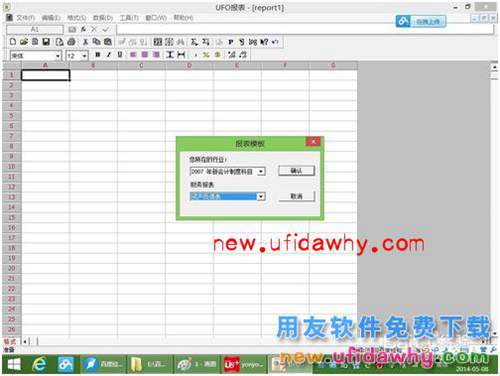The image size is (500, 376).
Task: Close the 报表模板 dialog
Action: 313,142
